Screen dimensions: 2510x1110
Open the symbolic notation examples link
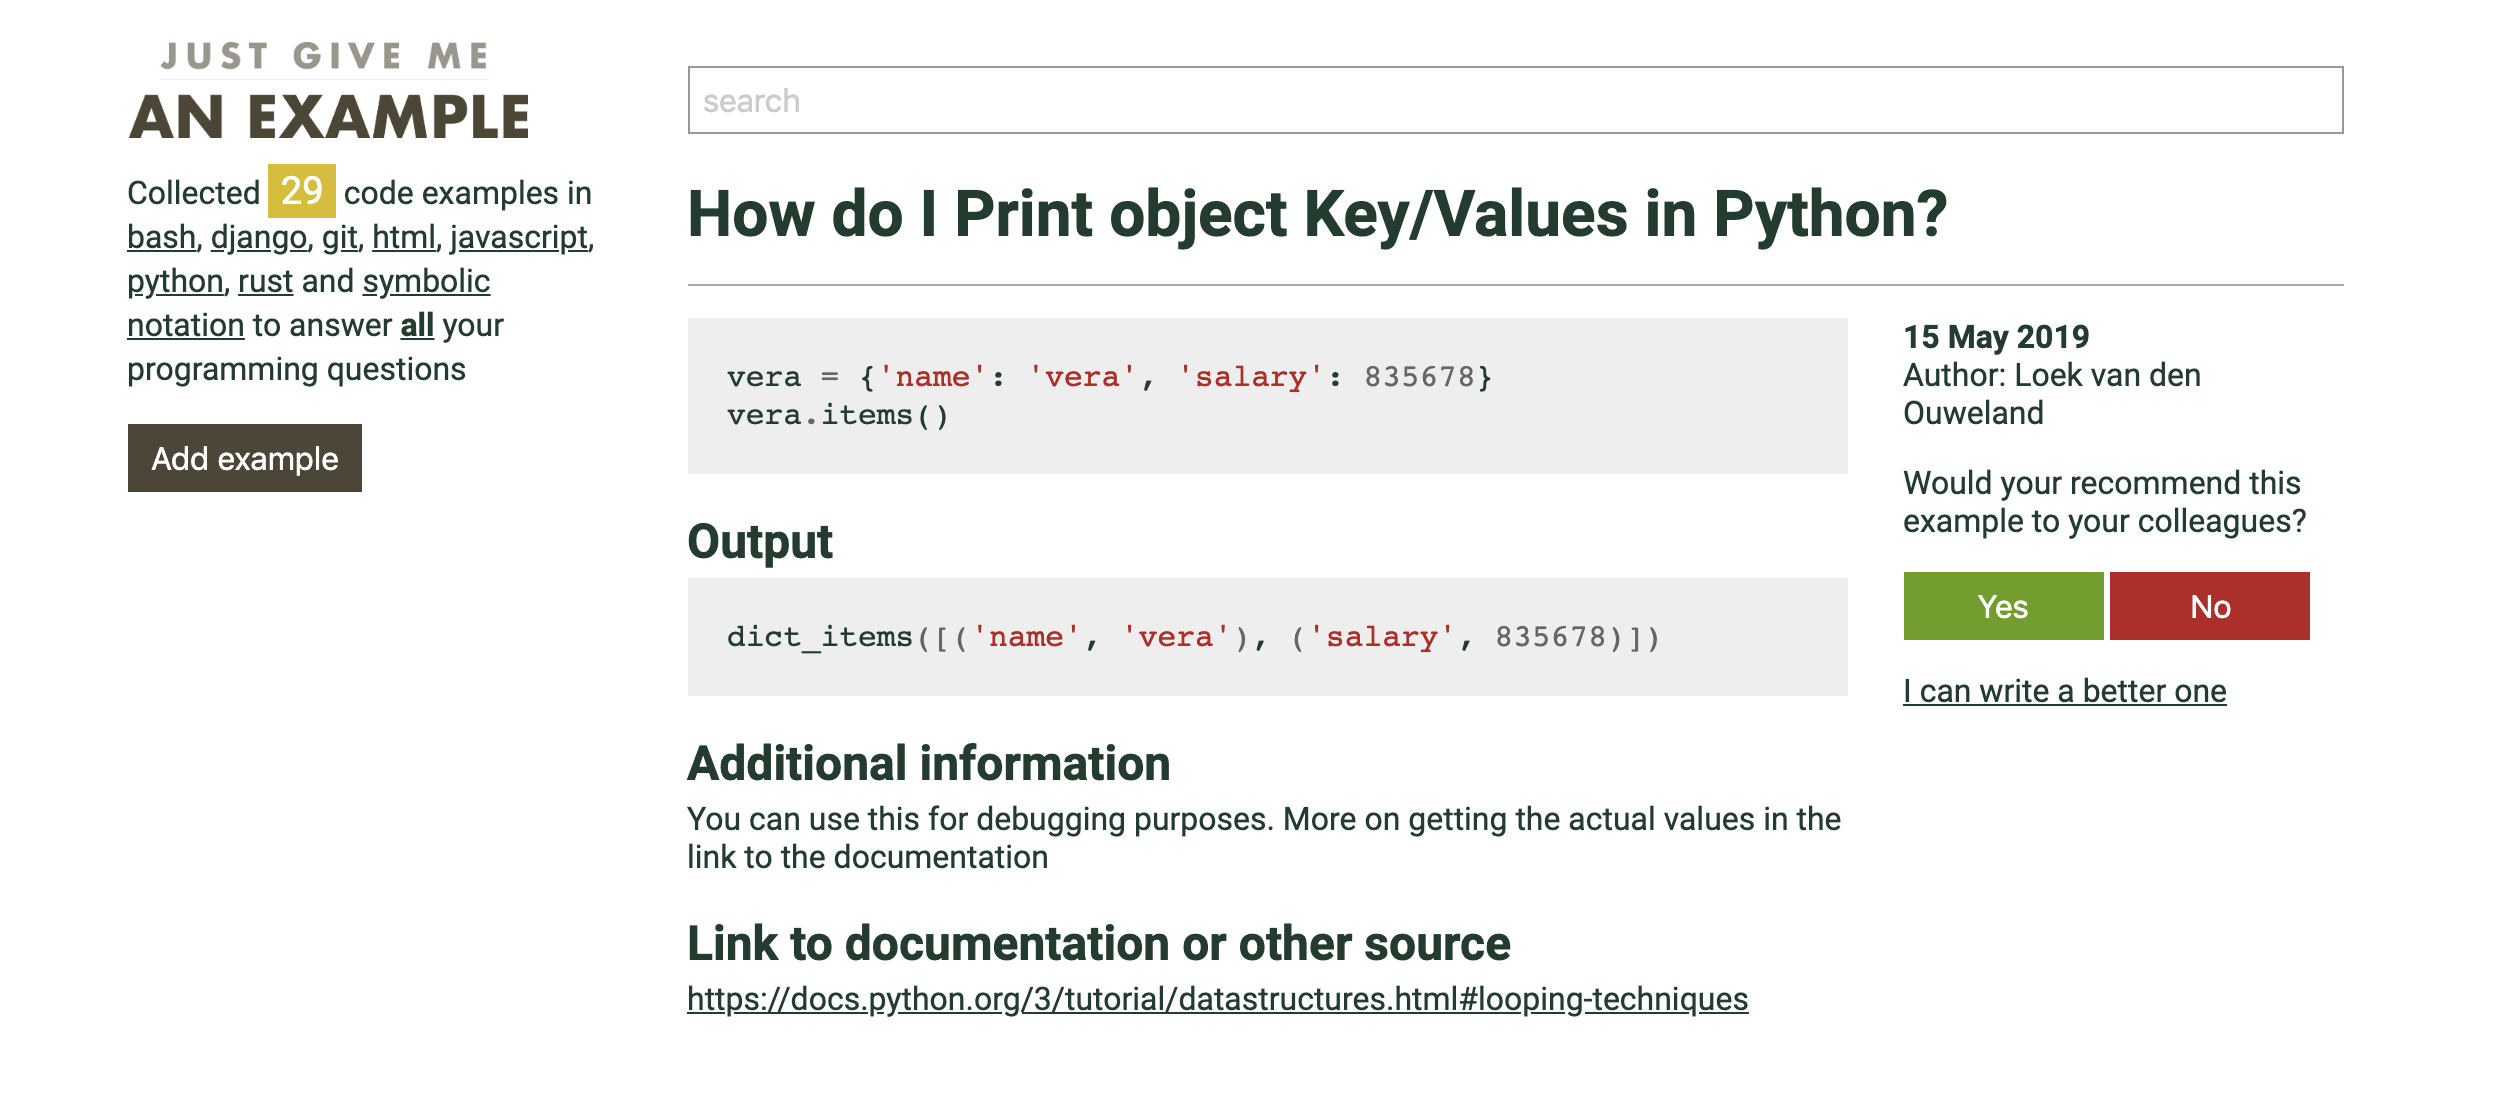click(308, 303)
